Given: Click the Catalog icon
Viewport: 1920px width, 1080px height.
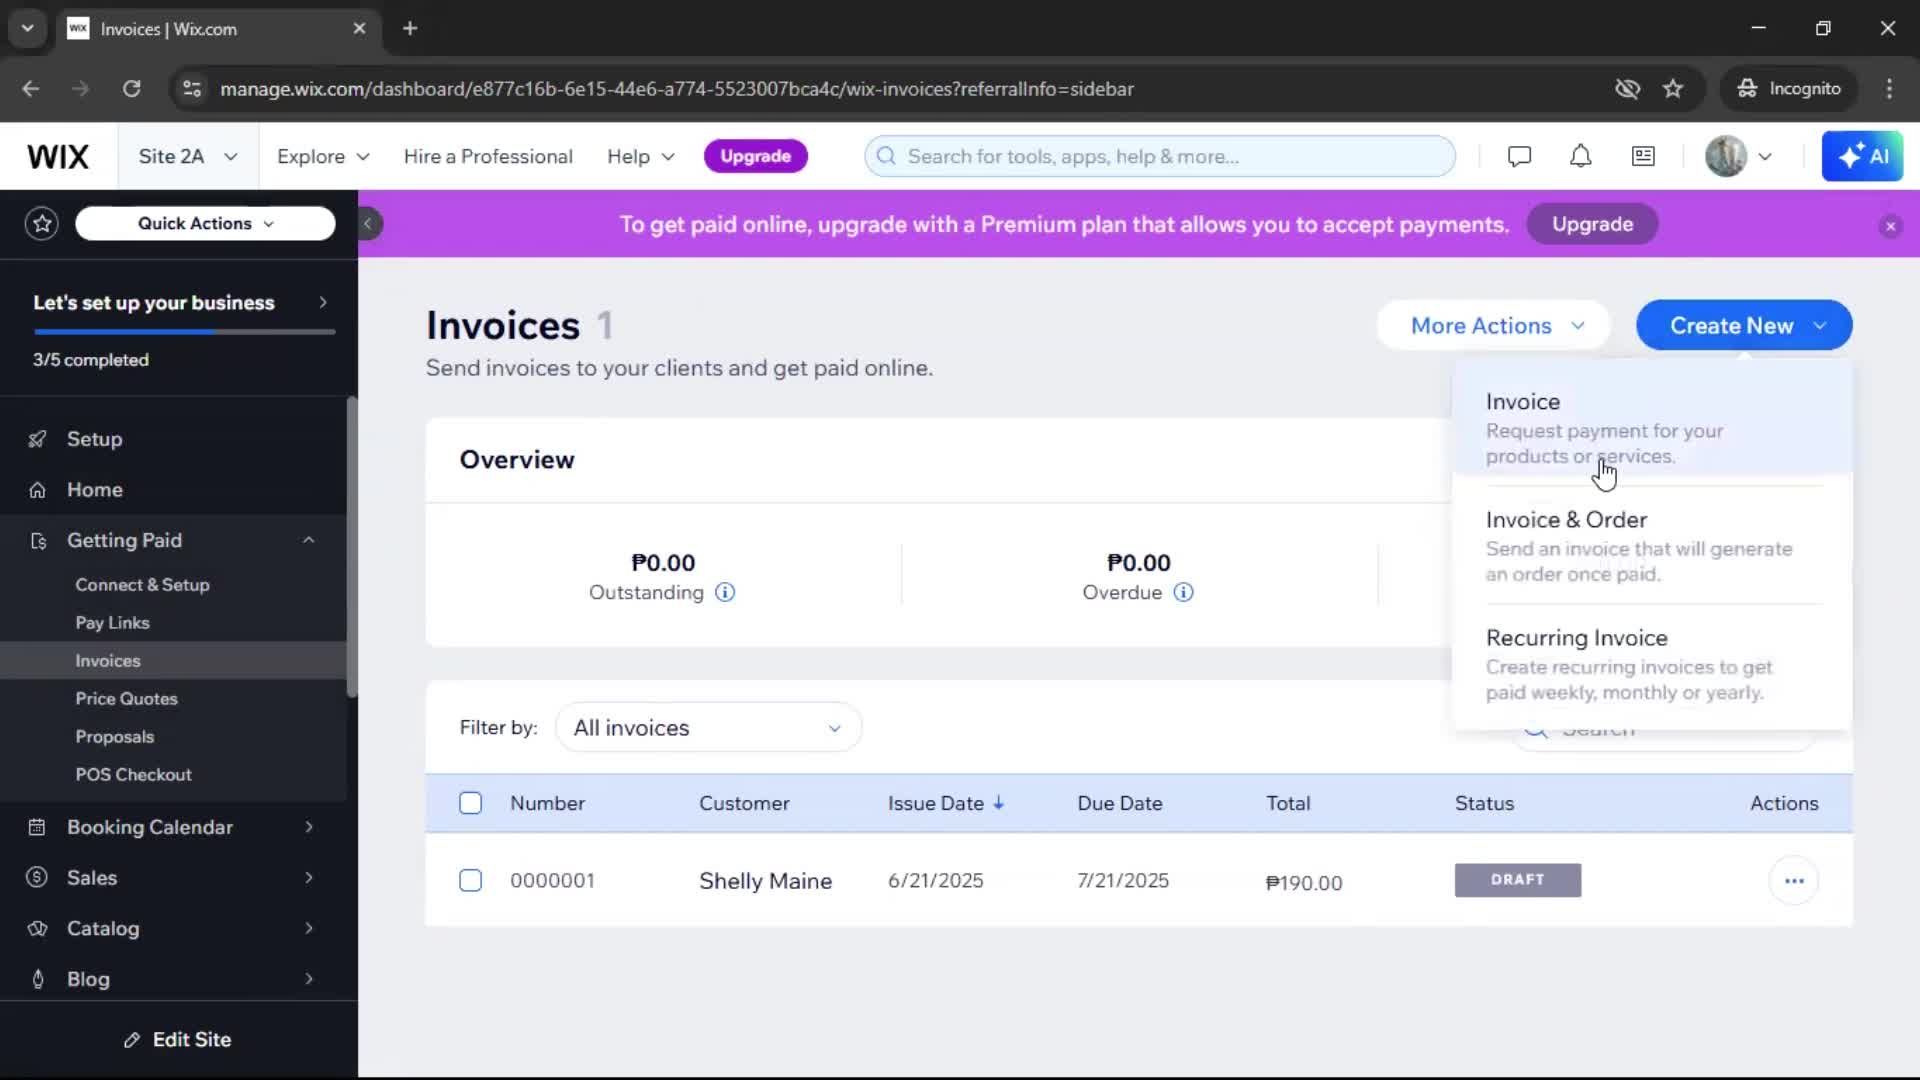Looking at the screenshot, I should [x=37, y=929].
